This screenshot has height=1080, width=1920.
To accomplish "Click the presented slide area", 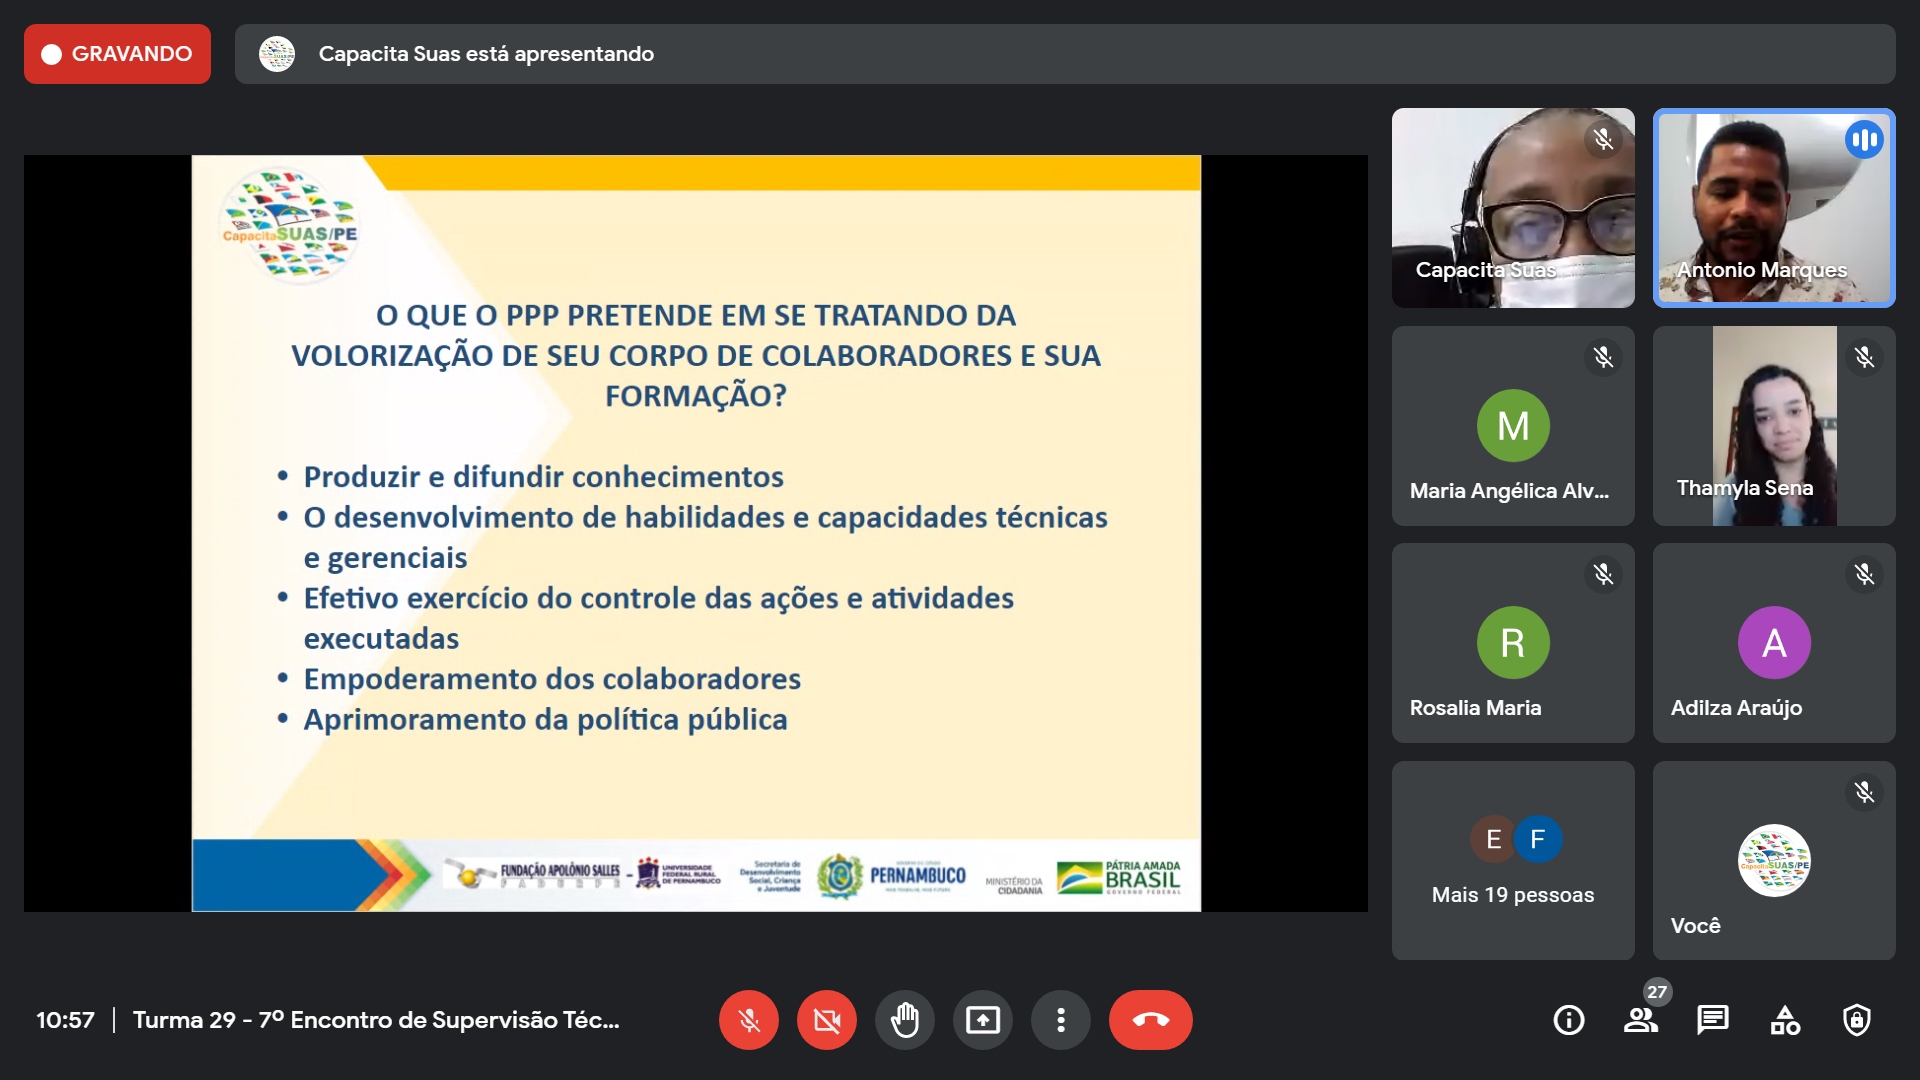I will point(696,532).
